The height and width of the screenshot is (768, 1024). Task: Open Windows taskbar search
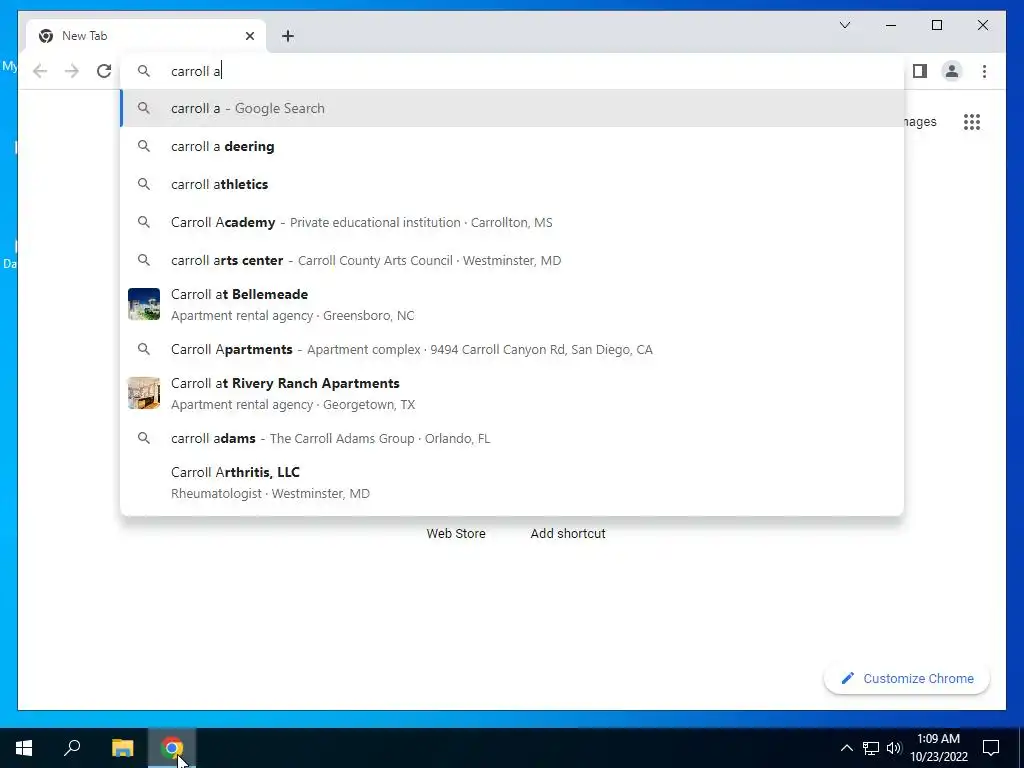[x=72, y=748]
